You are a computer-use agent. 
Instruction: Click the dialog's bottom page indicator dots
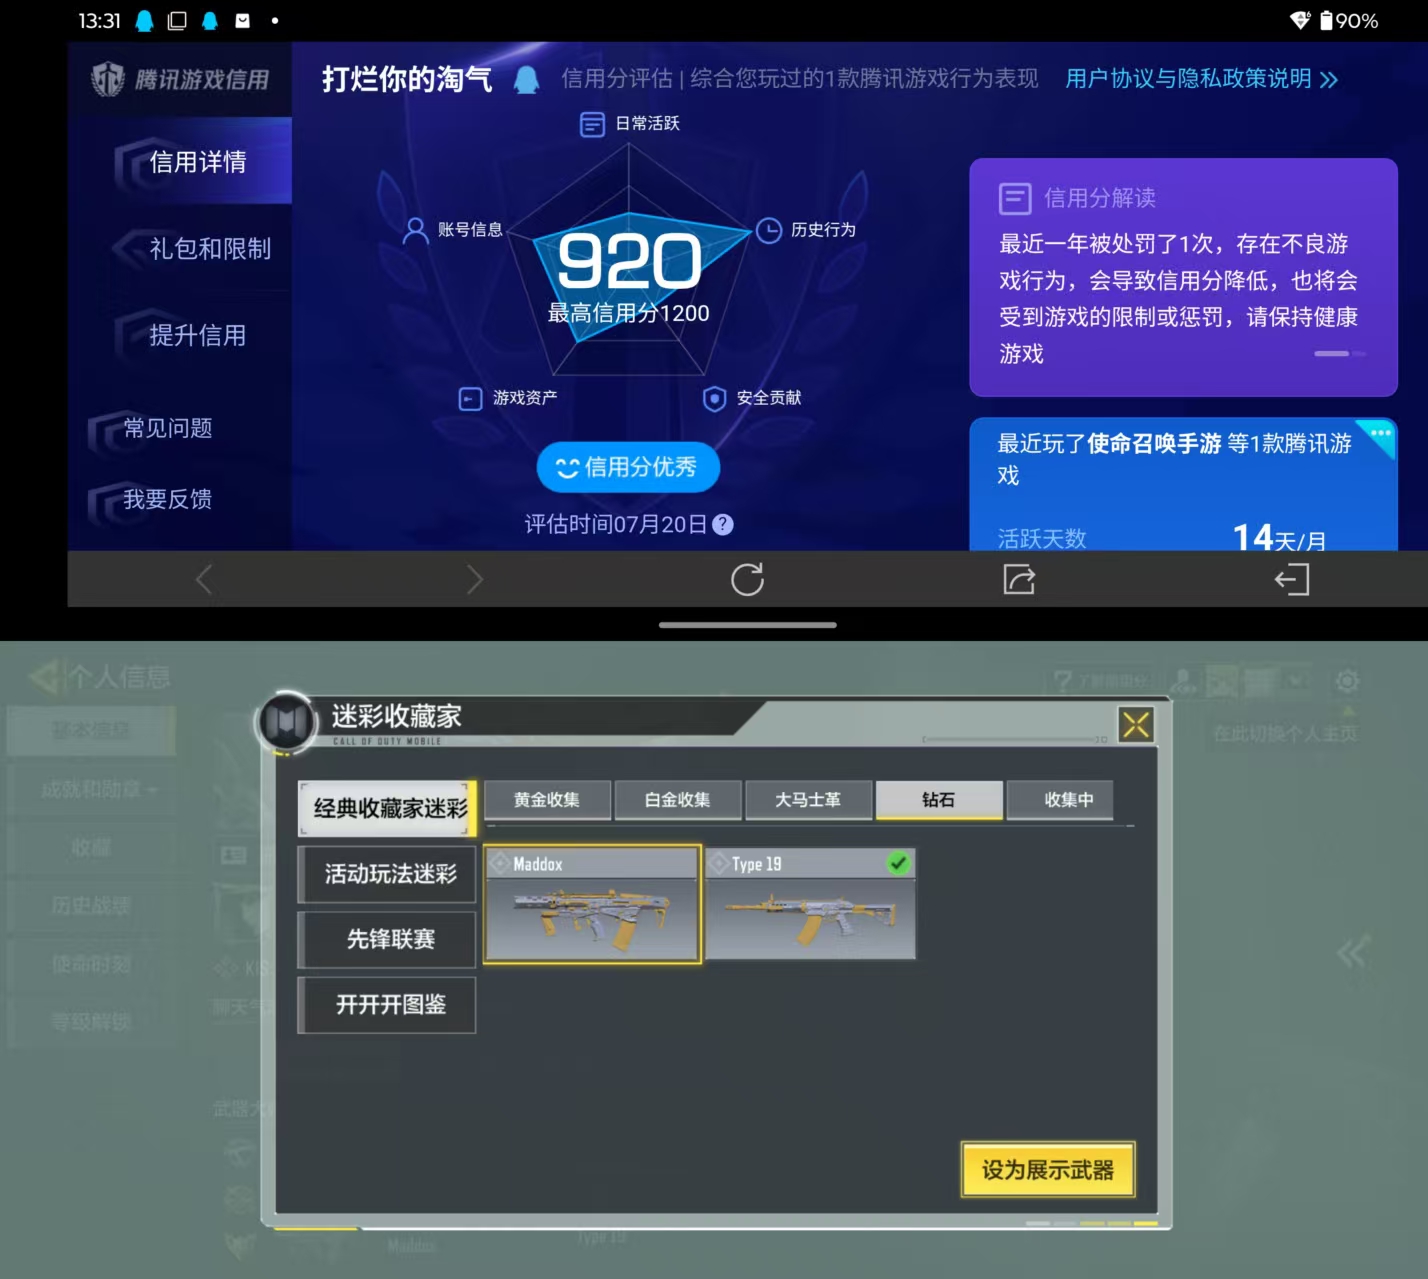(x=1091, y=1223)
